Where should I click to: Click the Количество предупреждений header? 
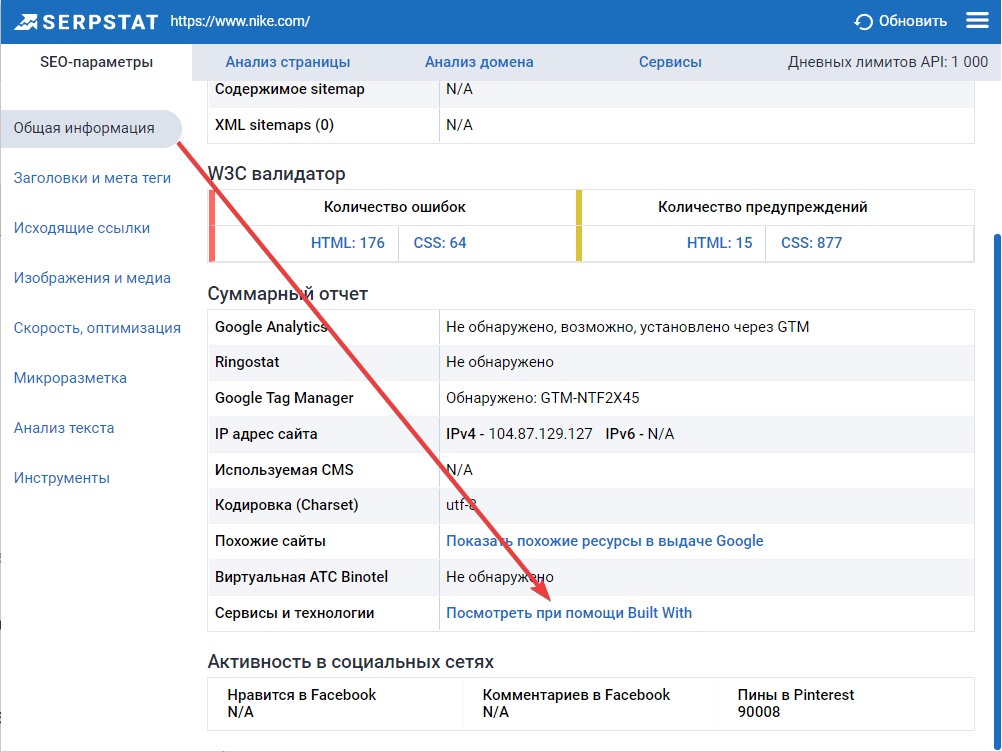tap(762, 207)
